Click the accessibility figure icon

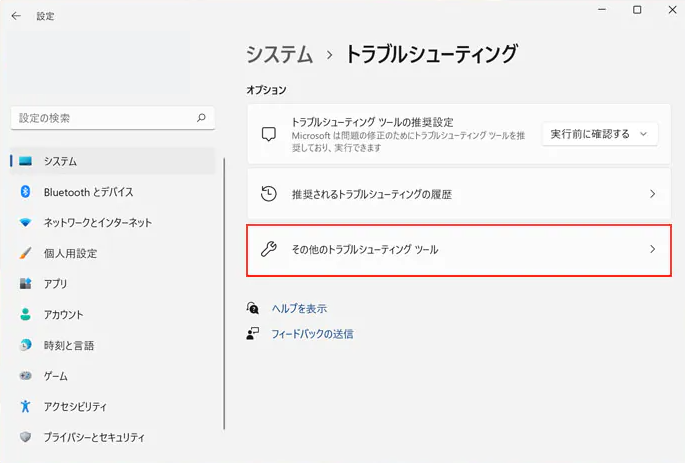point(26,407)
